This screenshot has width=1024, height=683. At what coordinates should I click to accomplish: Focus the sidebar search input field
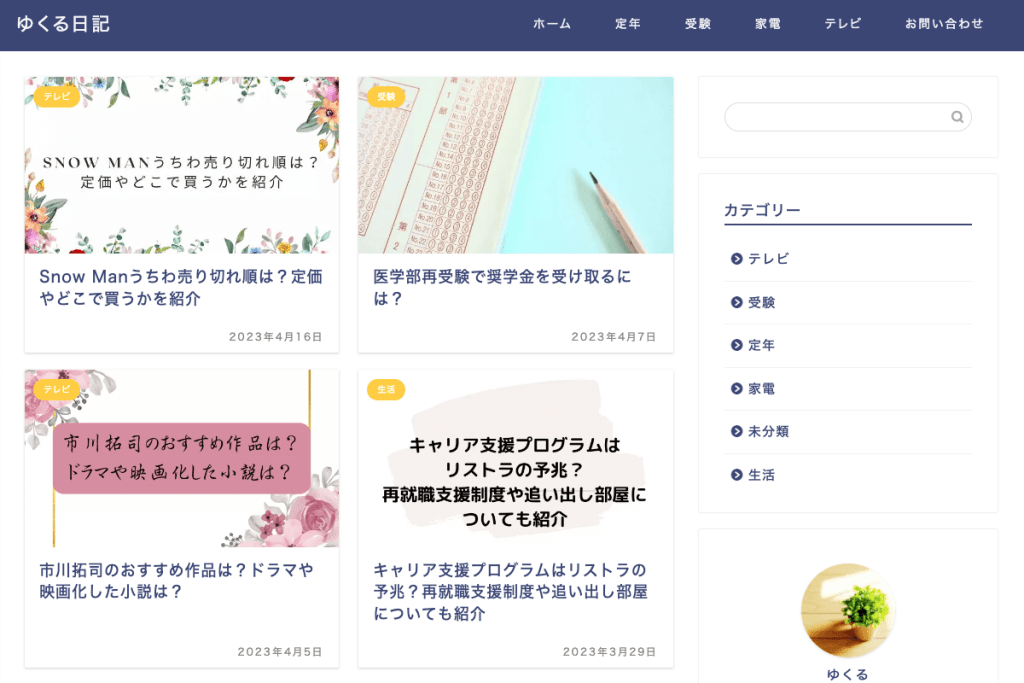click(837, 117)
